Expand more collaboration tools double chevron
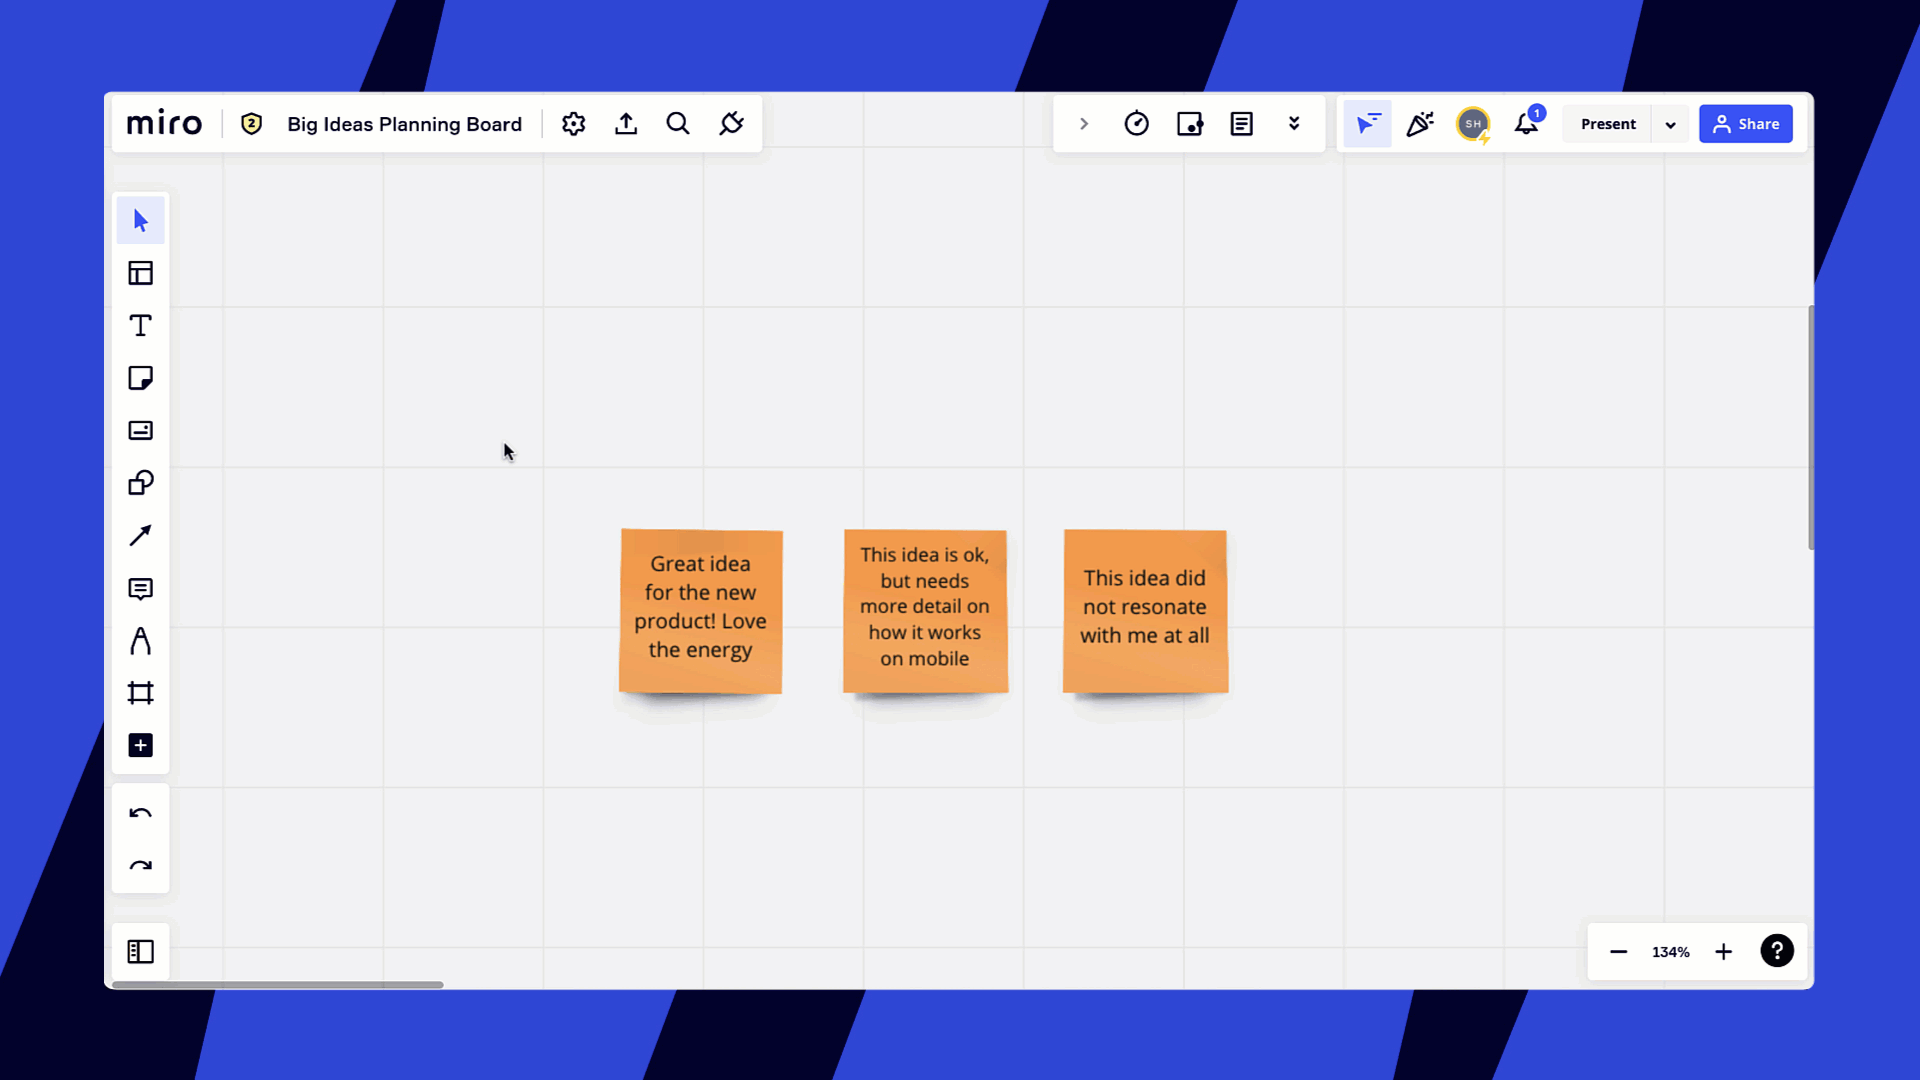 tap(1294, 124)
